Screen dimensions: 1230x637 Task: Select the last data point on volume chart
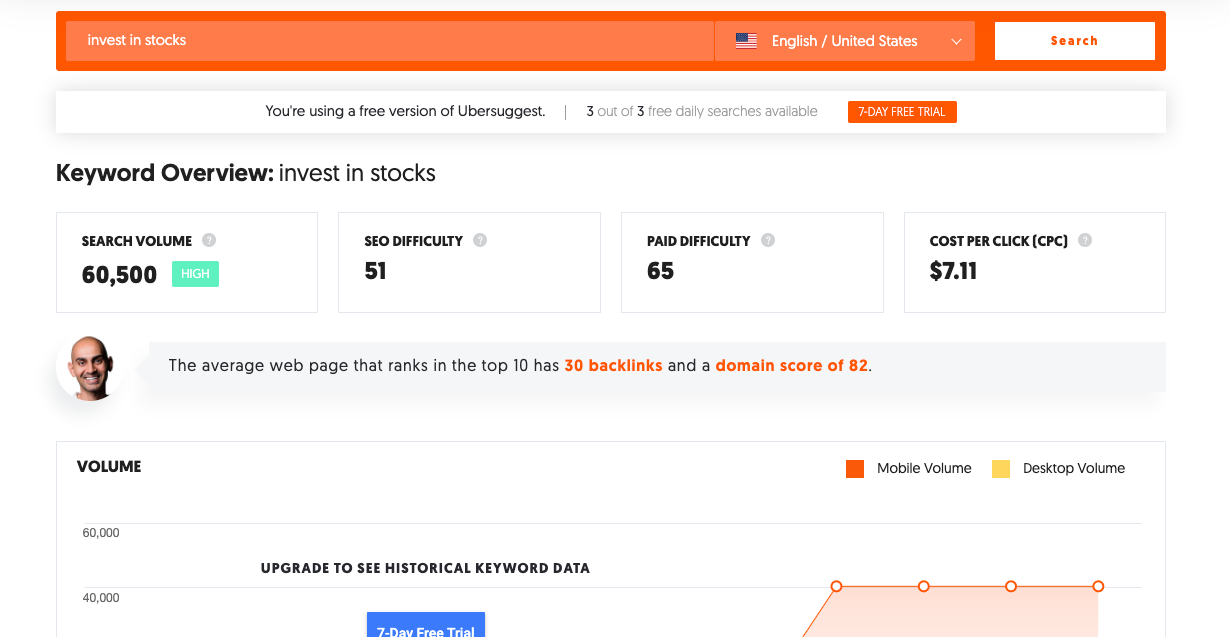click(x=1098, y=586)
